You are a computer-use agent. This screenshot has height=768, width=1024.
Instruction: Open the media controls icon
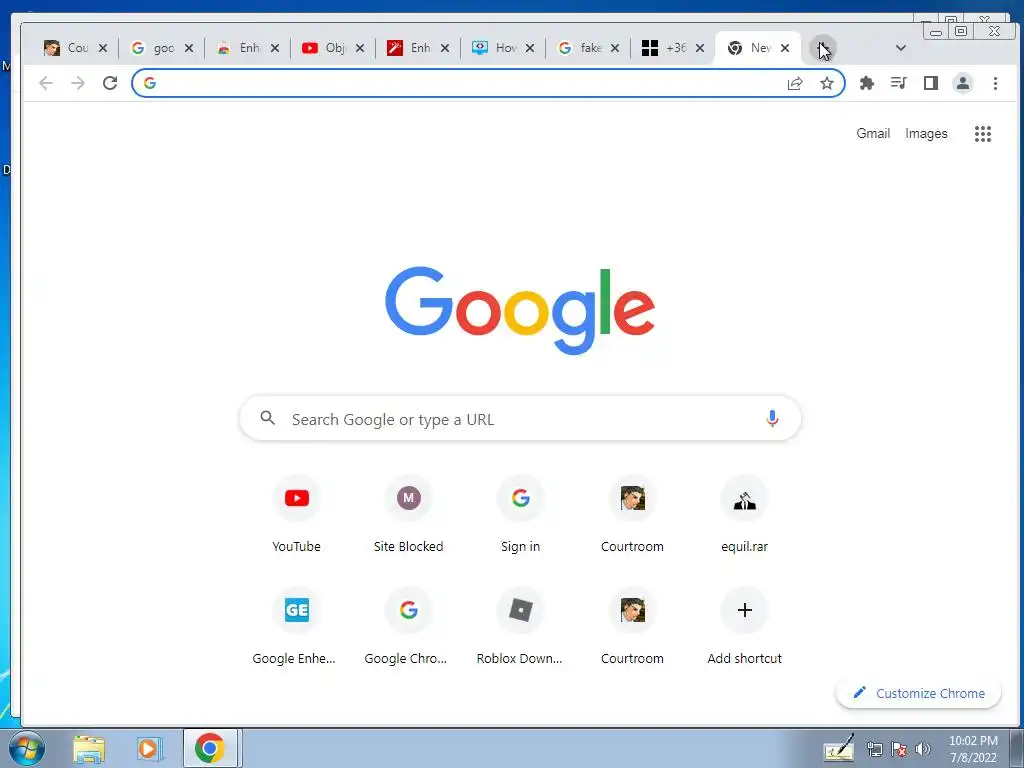(x=899, y=83)
